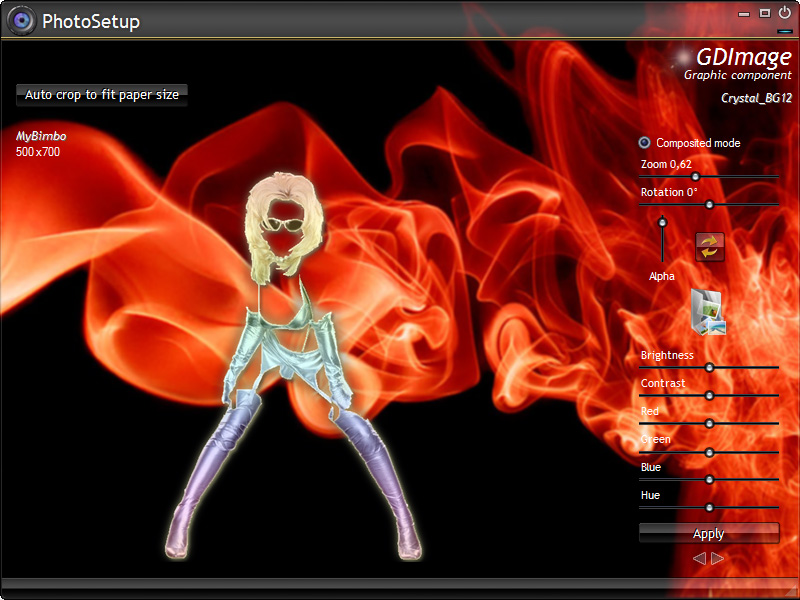
Task: Click the Graphic component subtitle
Action: pyautogui.click(x=738, y=76)
